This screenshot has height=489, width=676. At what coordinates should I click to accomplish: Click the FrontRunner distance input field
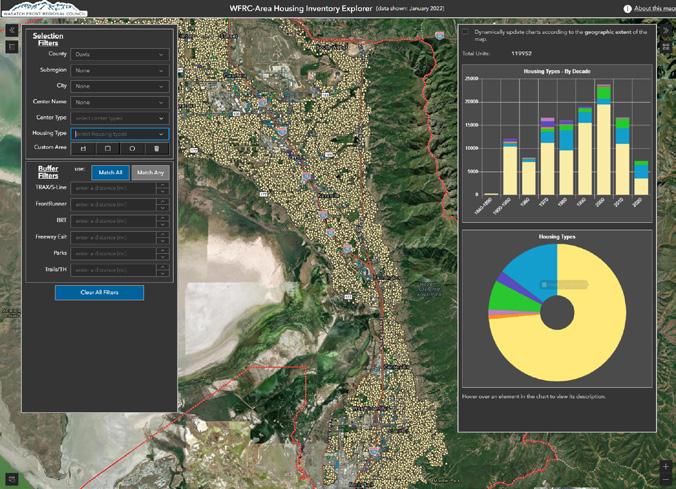(x=113, y=205)
